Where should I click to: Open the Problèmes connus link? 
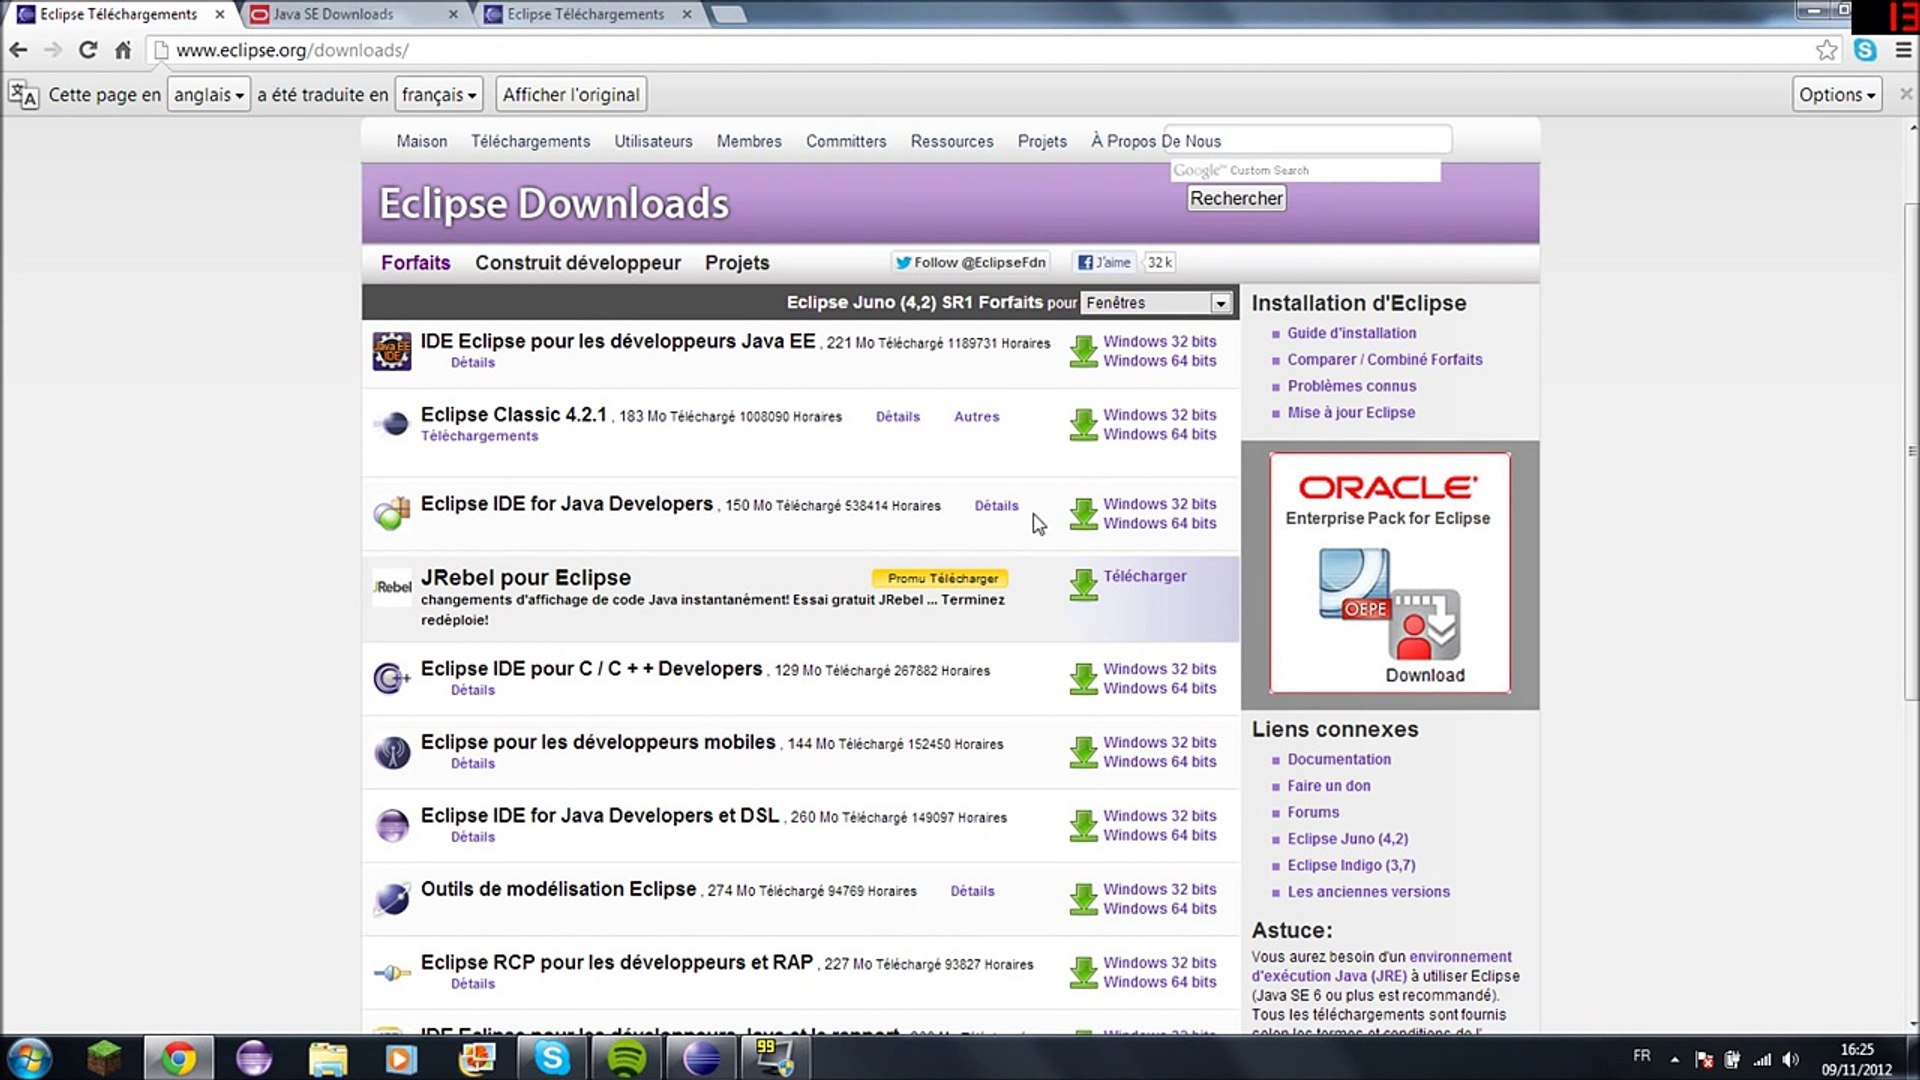[1352, 386]
